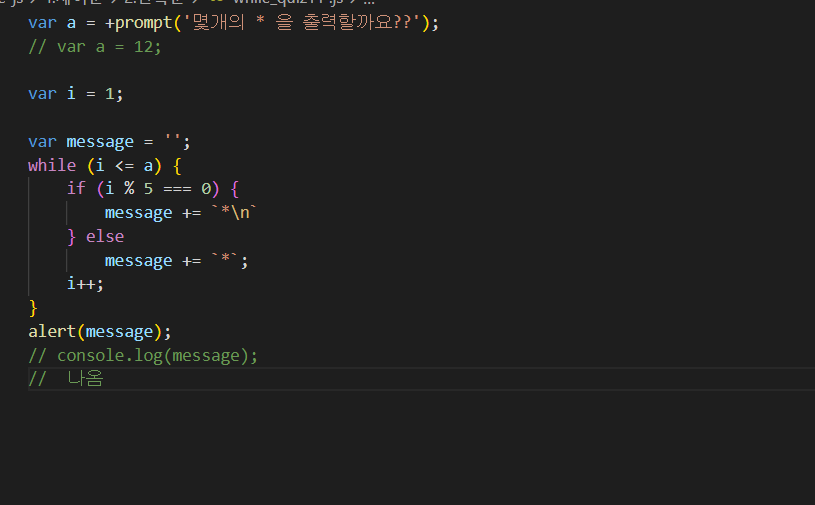This screenshot has width=815, height=505.
Task: Place cursor on commented line '// var a = 12;'
Action: pos(95,47)
